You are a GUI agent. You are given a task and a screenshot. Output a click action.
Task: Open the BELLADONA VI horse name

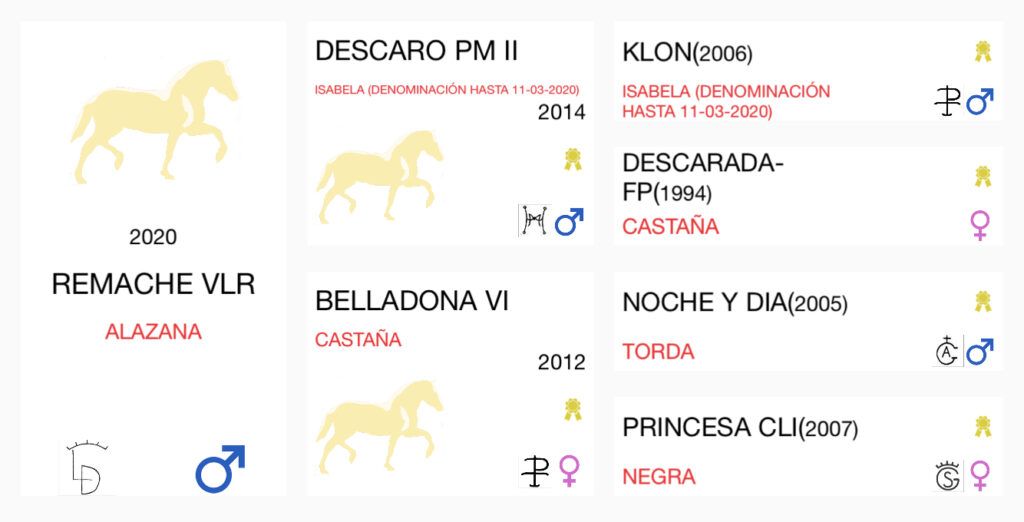(411, 301)
